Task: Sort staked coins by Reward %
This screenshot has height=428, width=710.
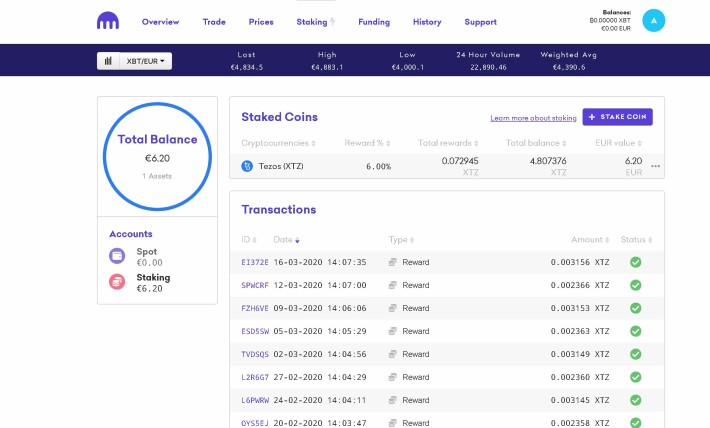Action: pyautogui.click(x=367, y=143)
